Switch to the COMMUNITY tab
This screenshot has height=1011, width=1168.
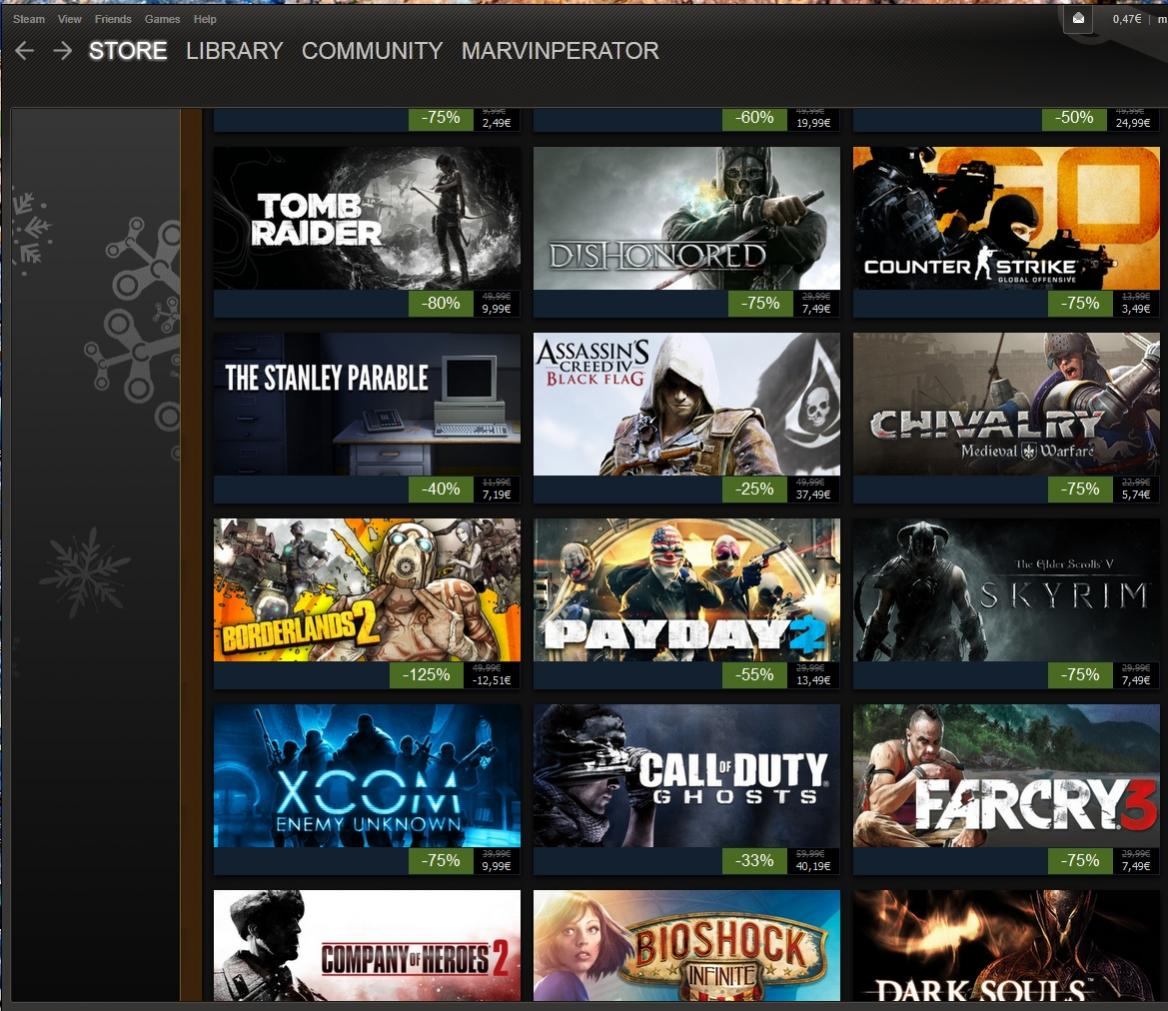point(372,51)
